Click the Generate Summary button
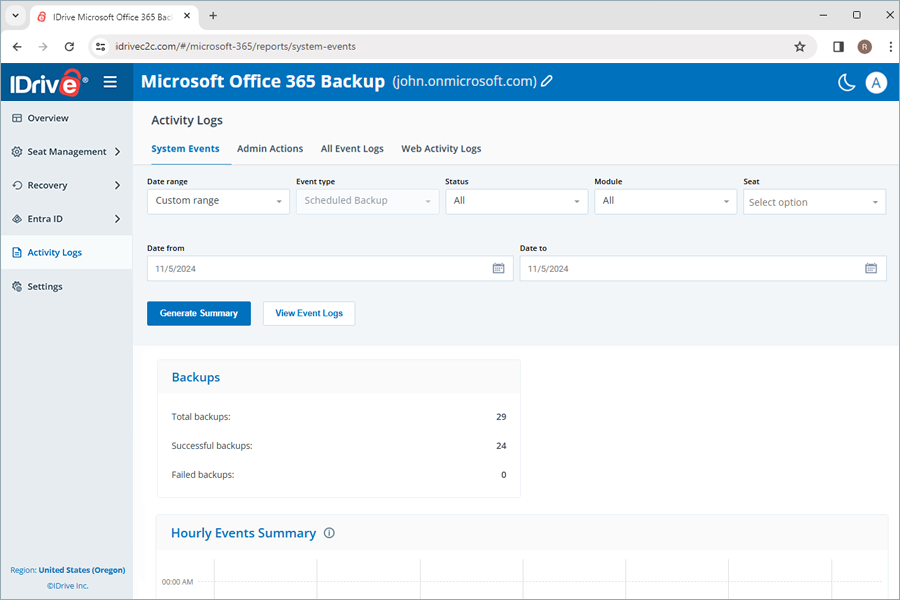The height and width of the screenshot is (600, 900). pyautogui.click(x=199, y=313)
